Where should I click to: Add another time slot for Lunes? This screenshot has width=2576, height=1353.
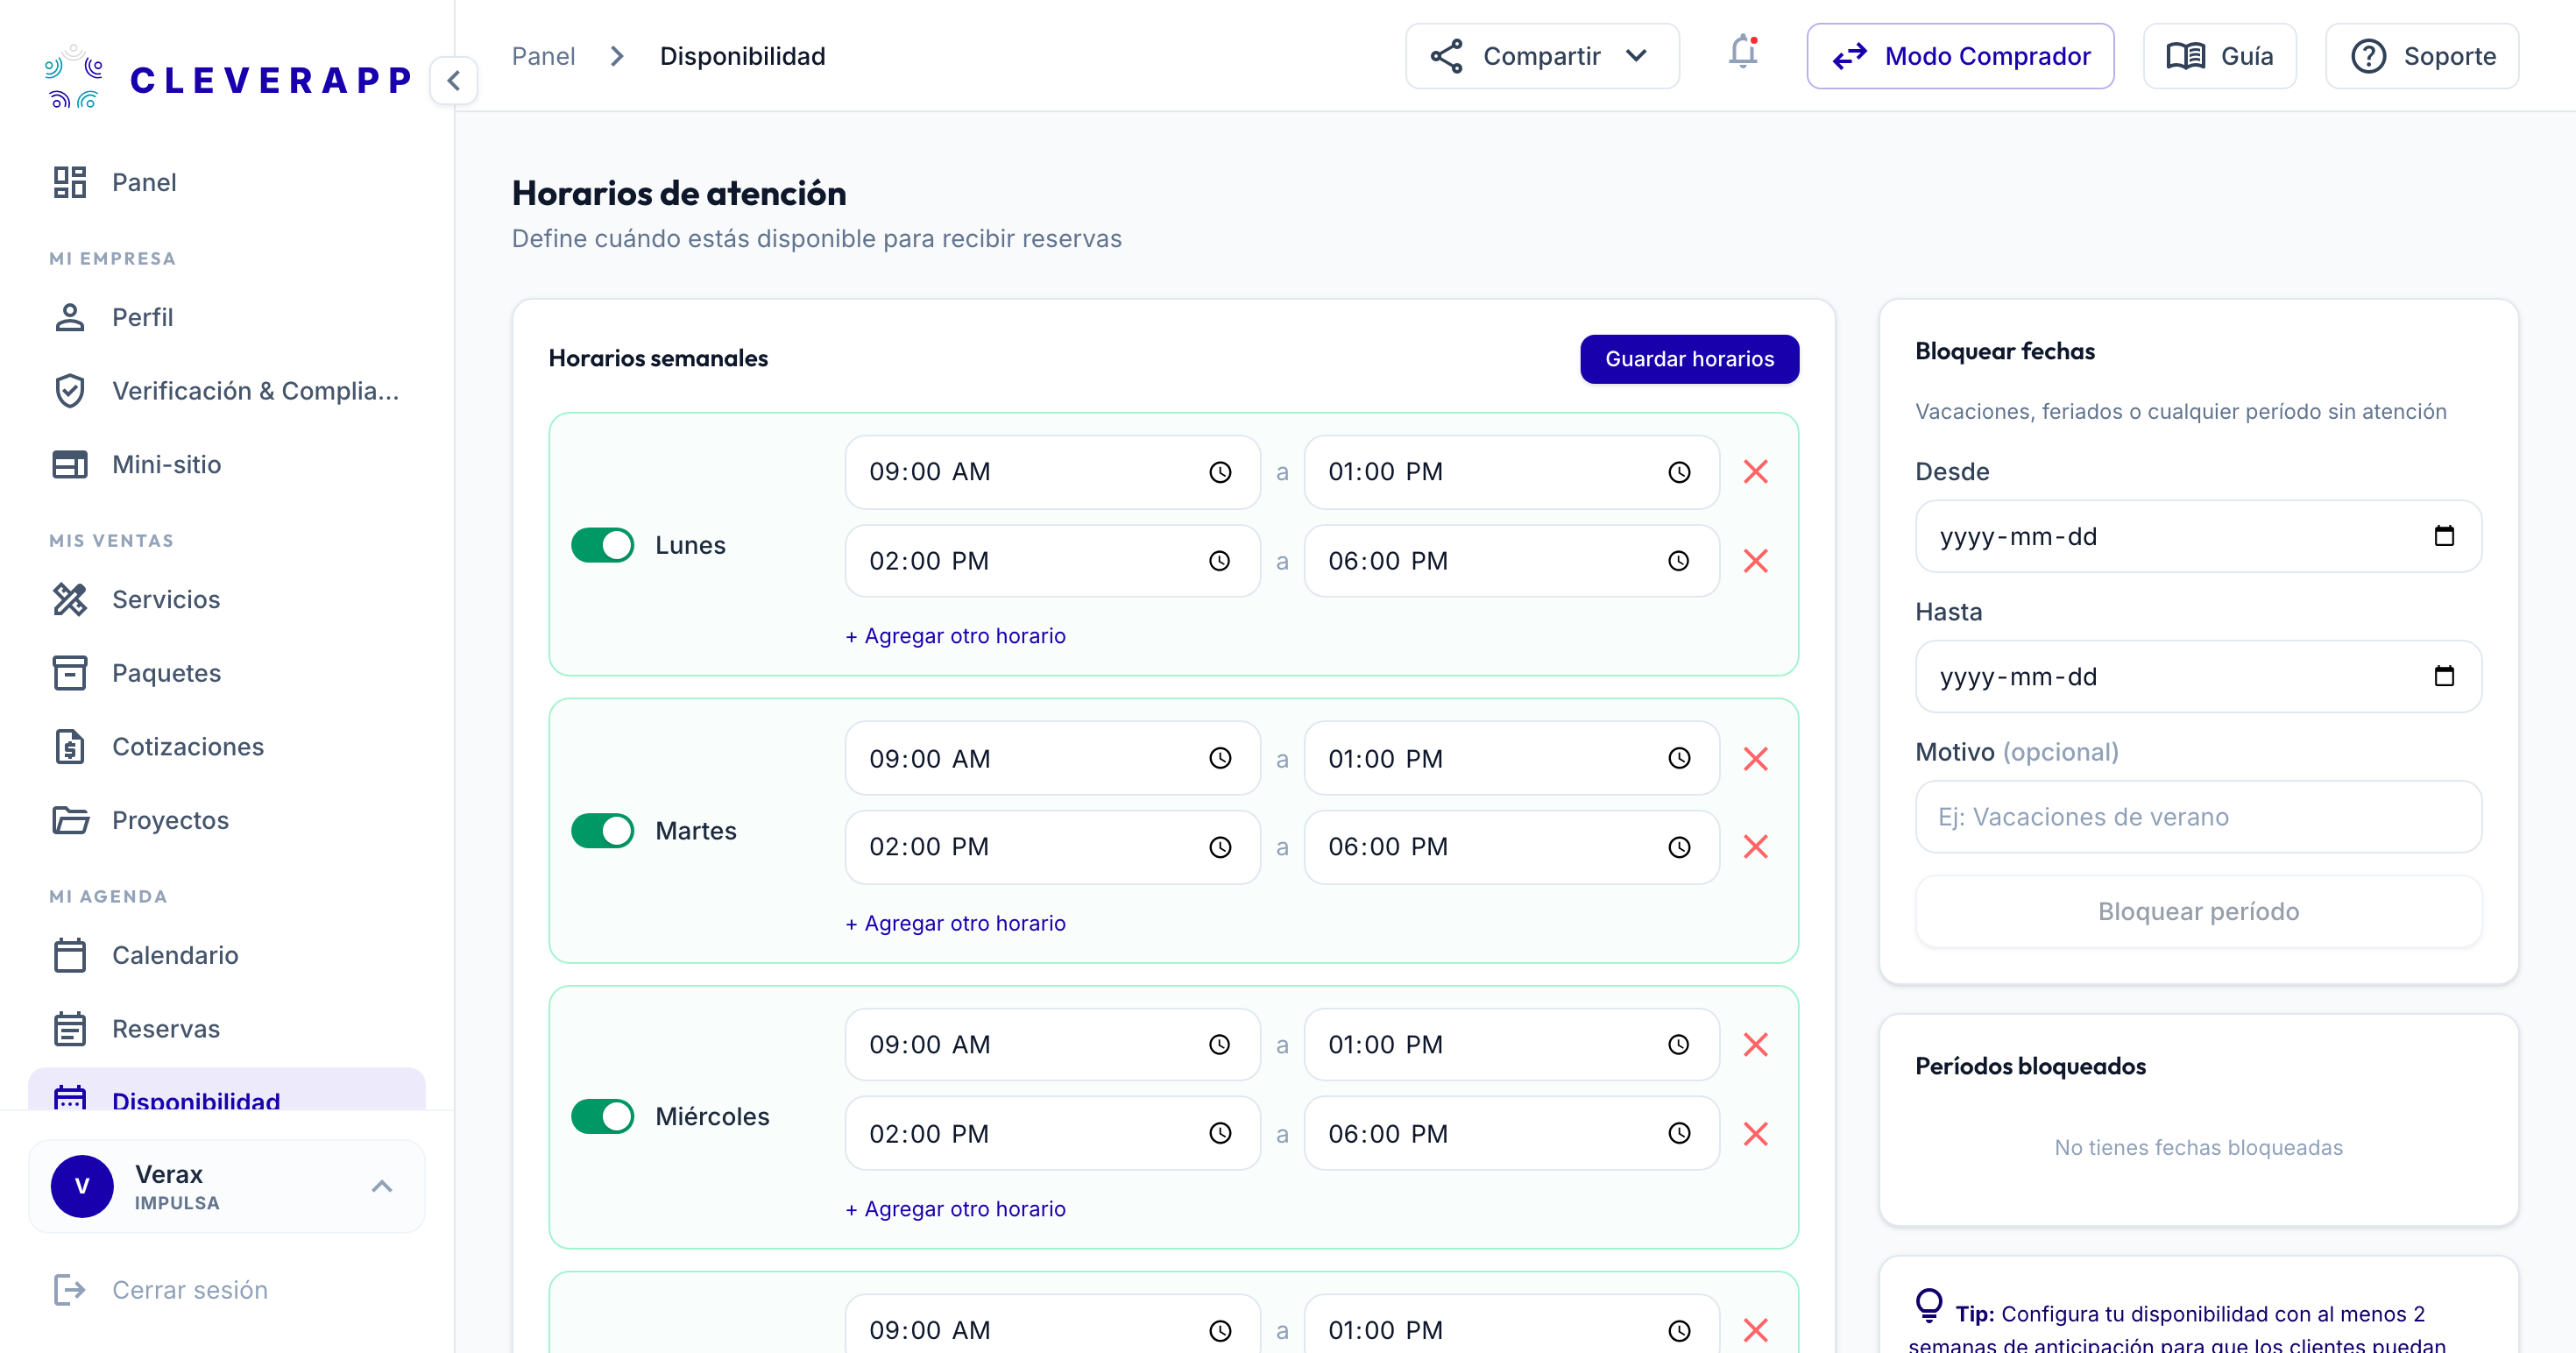[x=956, y=636]
